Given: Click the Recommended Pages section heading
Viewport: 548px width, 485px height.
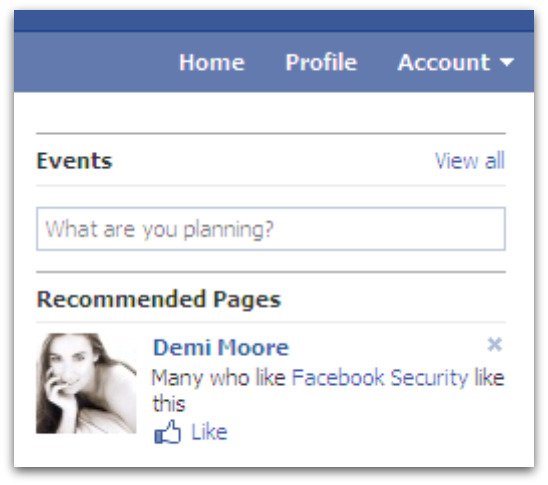Looking at the screenshot, I should coord(159,300).
